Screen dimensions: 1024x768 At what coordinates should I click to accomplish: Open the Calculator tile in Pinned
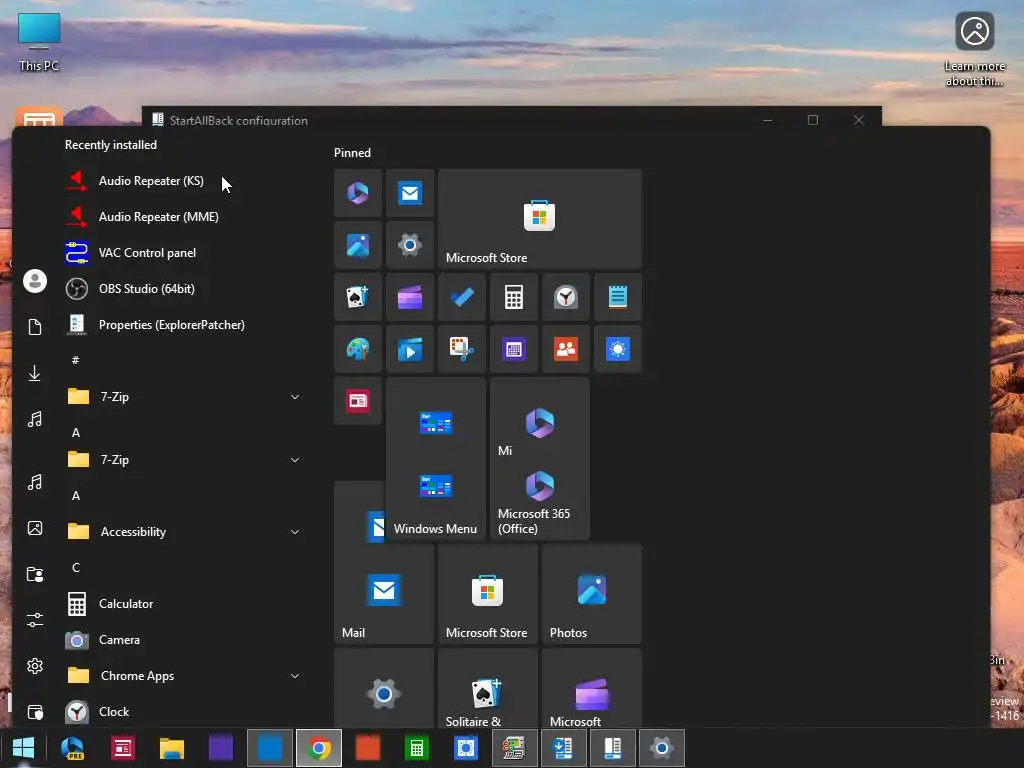point(514,297)
